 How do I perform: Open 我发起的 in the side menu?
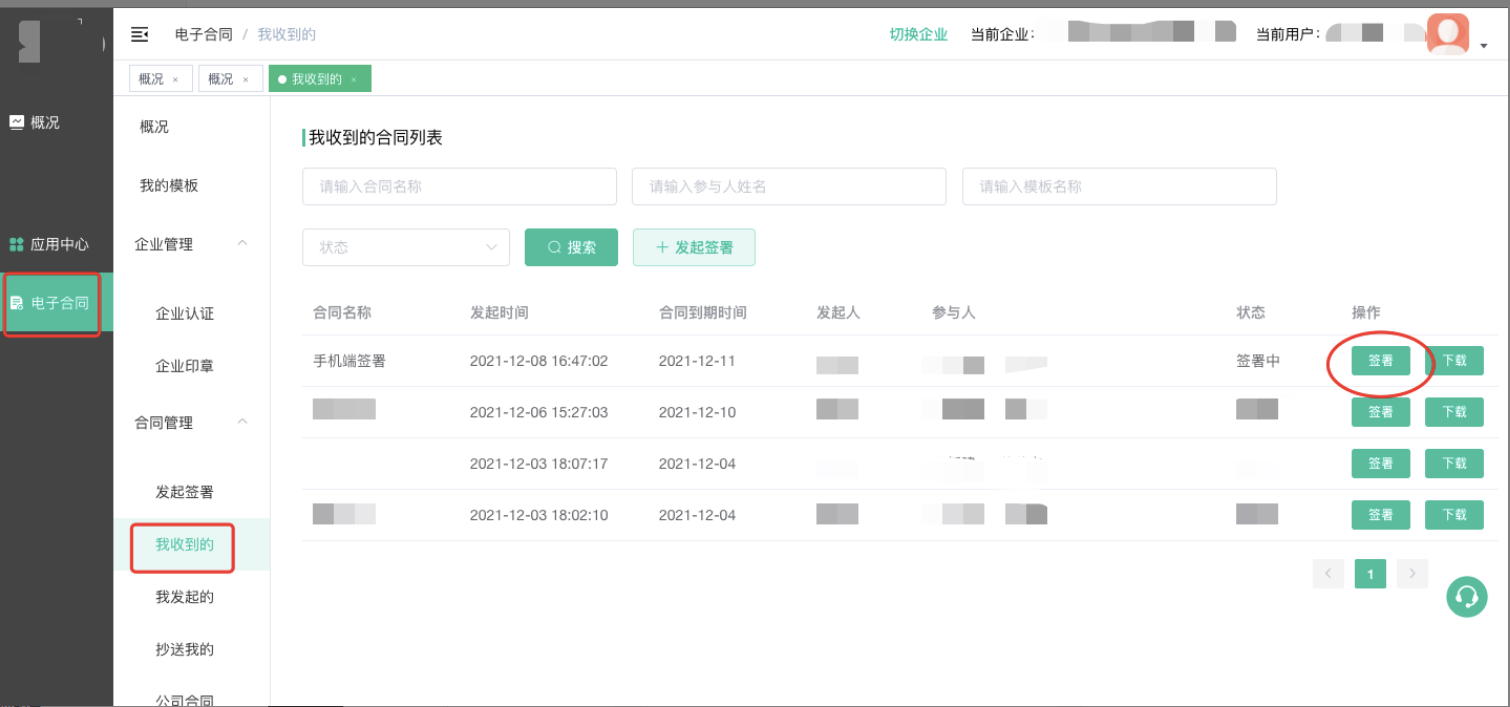click(x=184, y=597)
